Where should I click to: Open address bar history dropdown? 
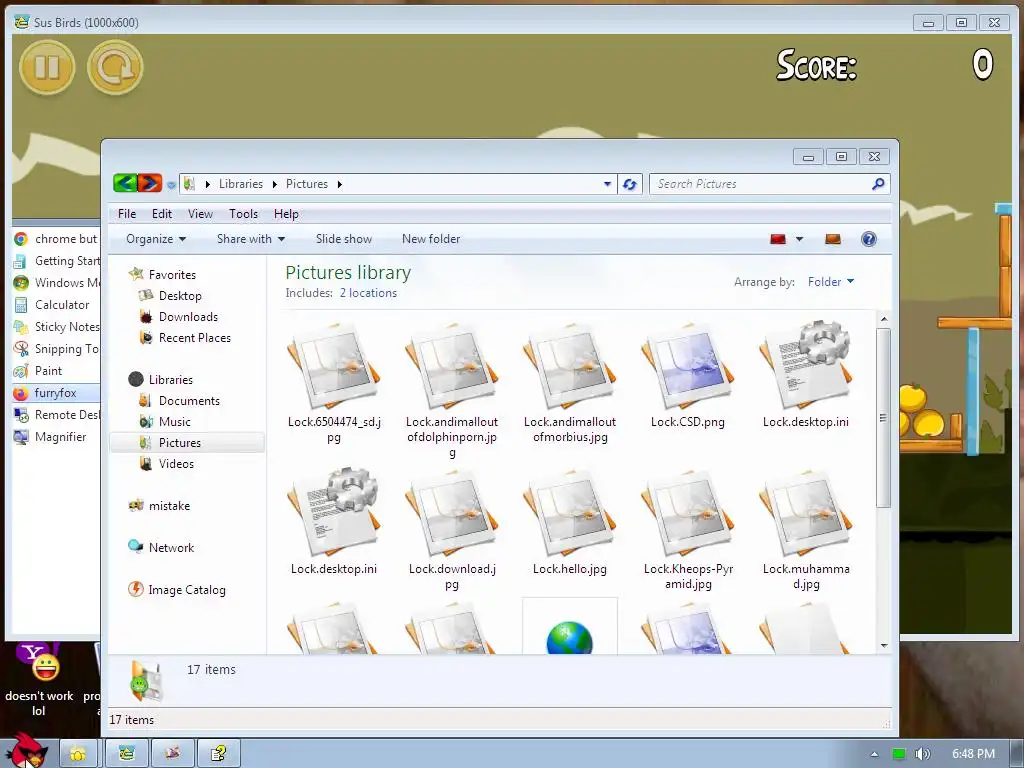click(607, 184)
